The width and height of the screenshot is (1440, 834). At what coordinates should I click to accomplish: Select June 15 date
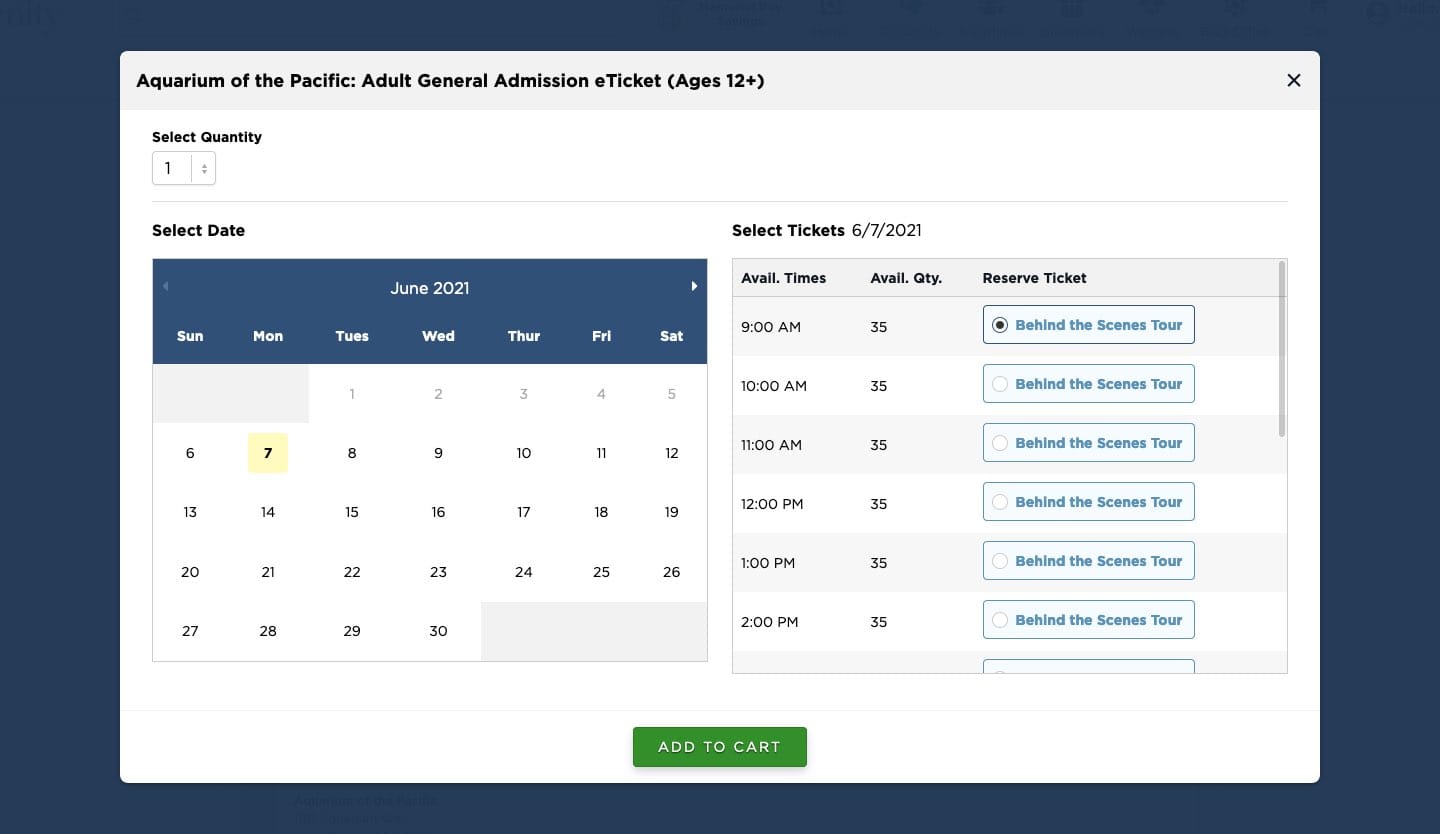(x=352, y=512)
